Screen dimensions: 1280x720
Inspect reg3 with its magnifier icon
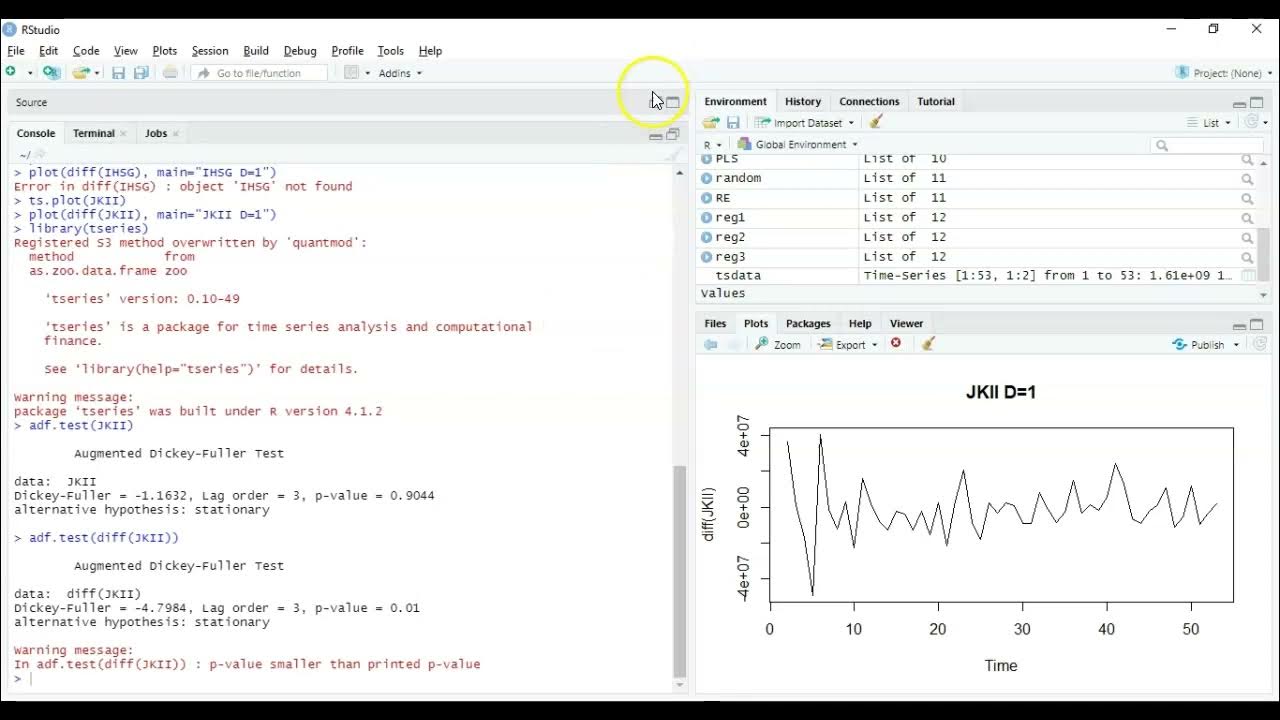[1247, 257]
